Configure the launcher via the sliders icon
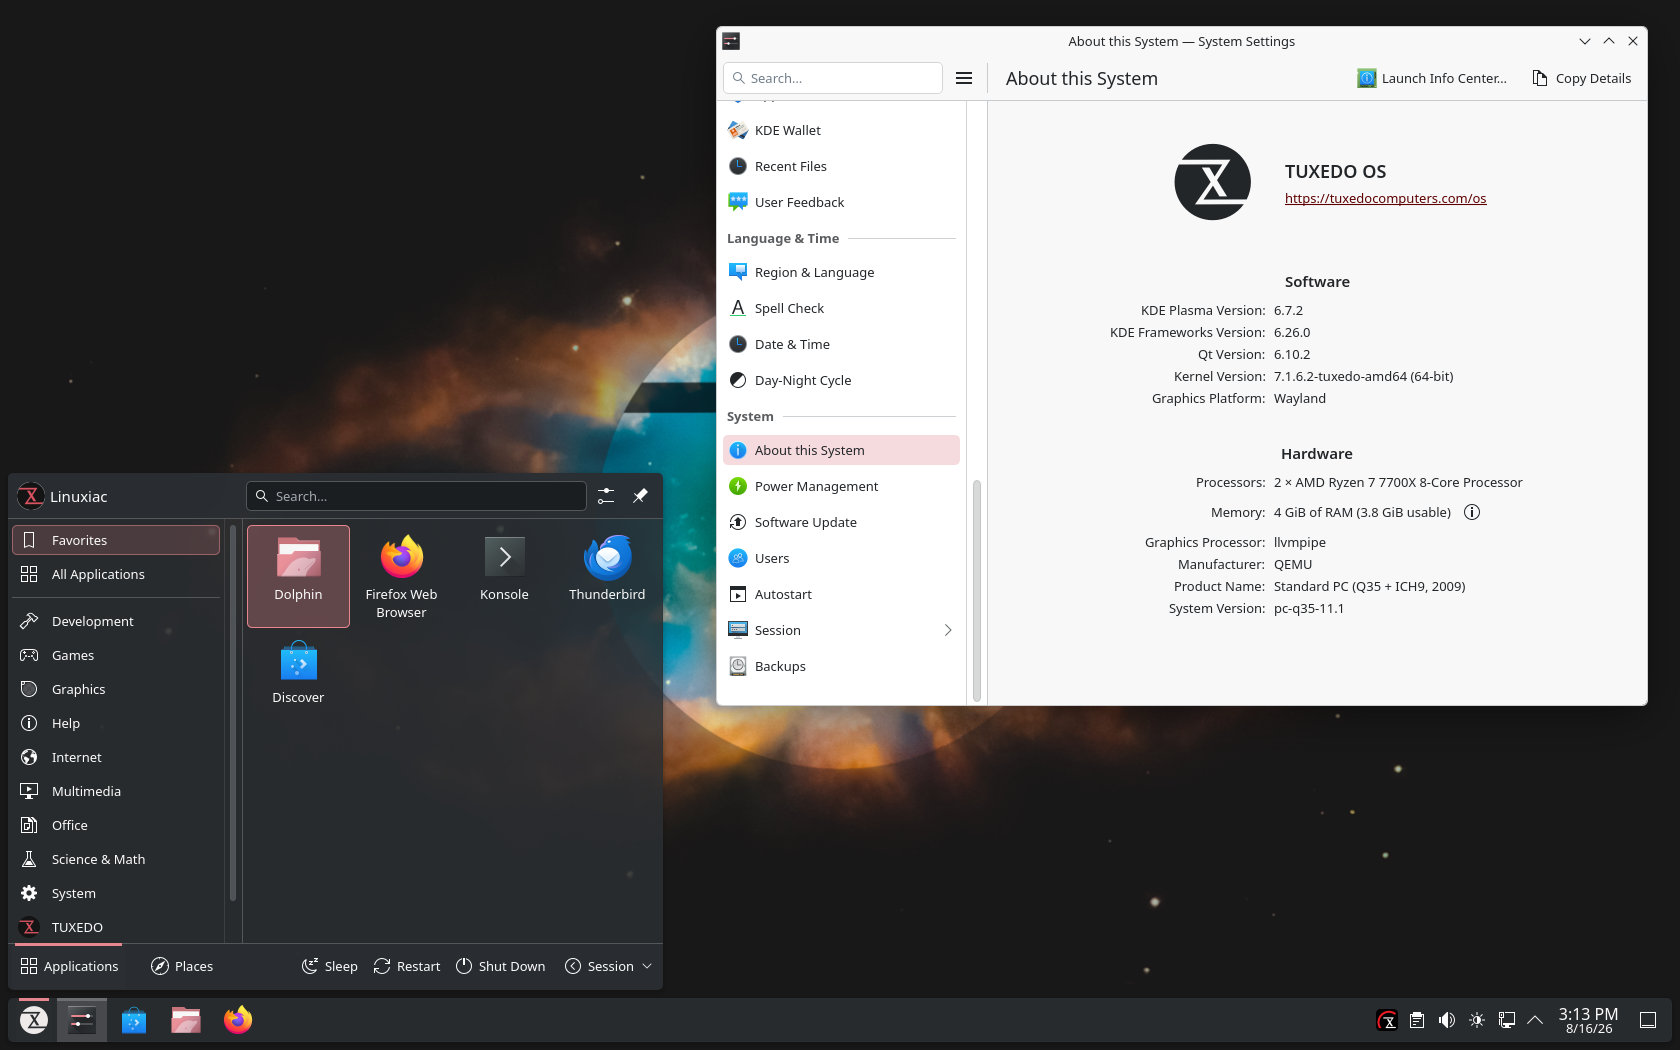The image size is (1680, 1050). coord(606,496)
